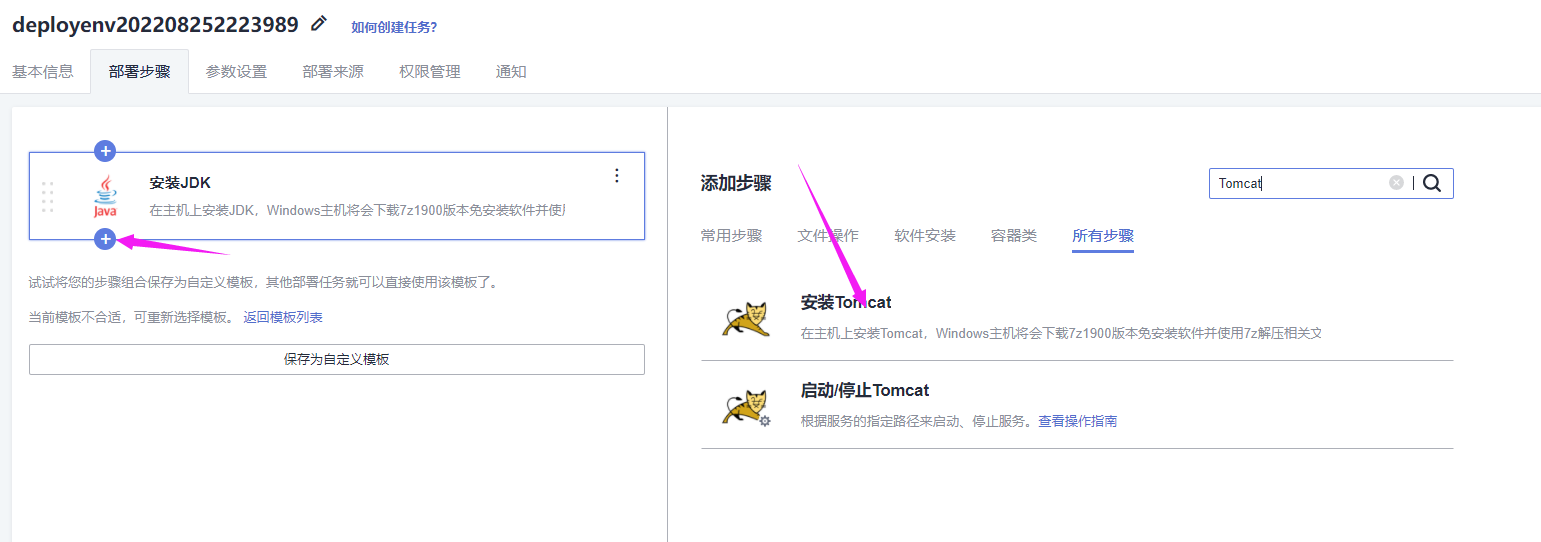
Task: Show the 文件操作 step category
Action: coord(828,236)
